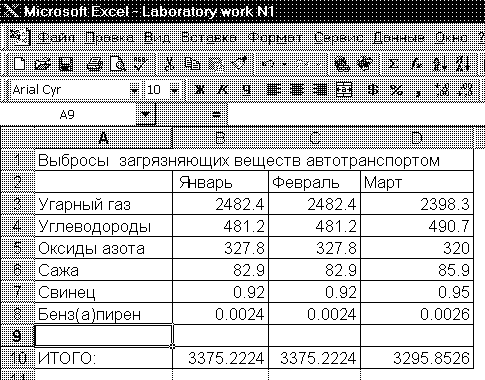Click the formula bar input area
Image resolution: width=485 pixels, height=380 pixels.
tap(356, 115)
